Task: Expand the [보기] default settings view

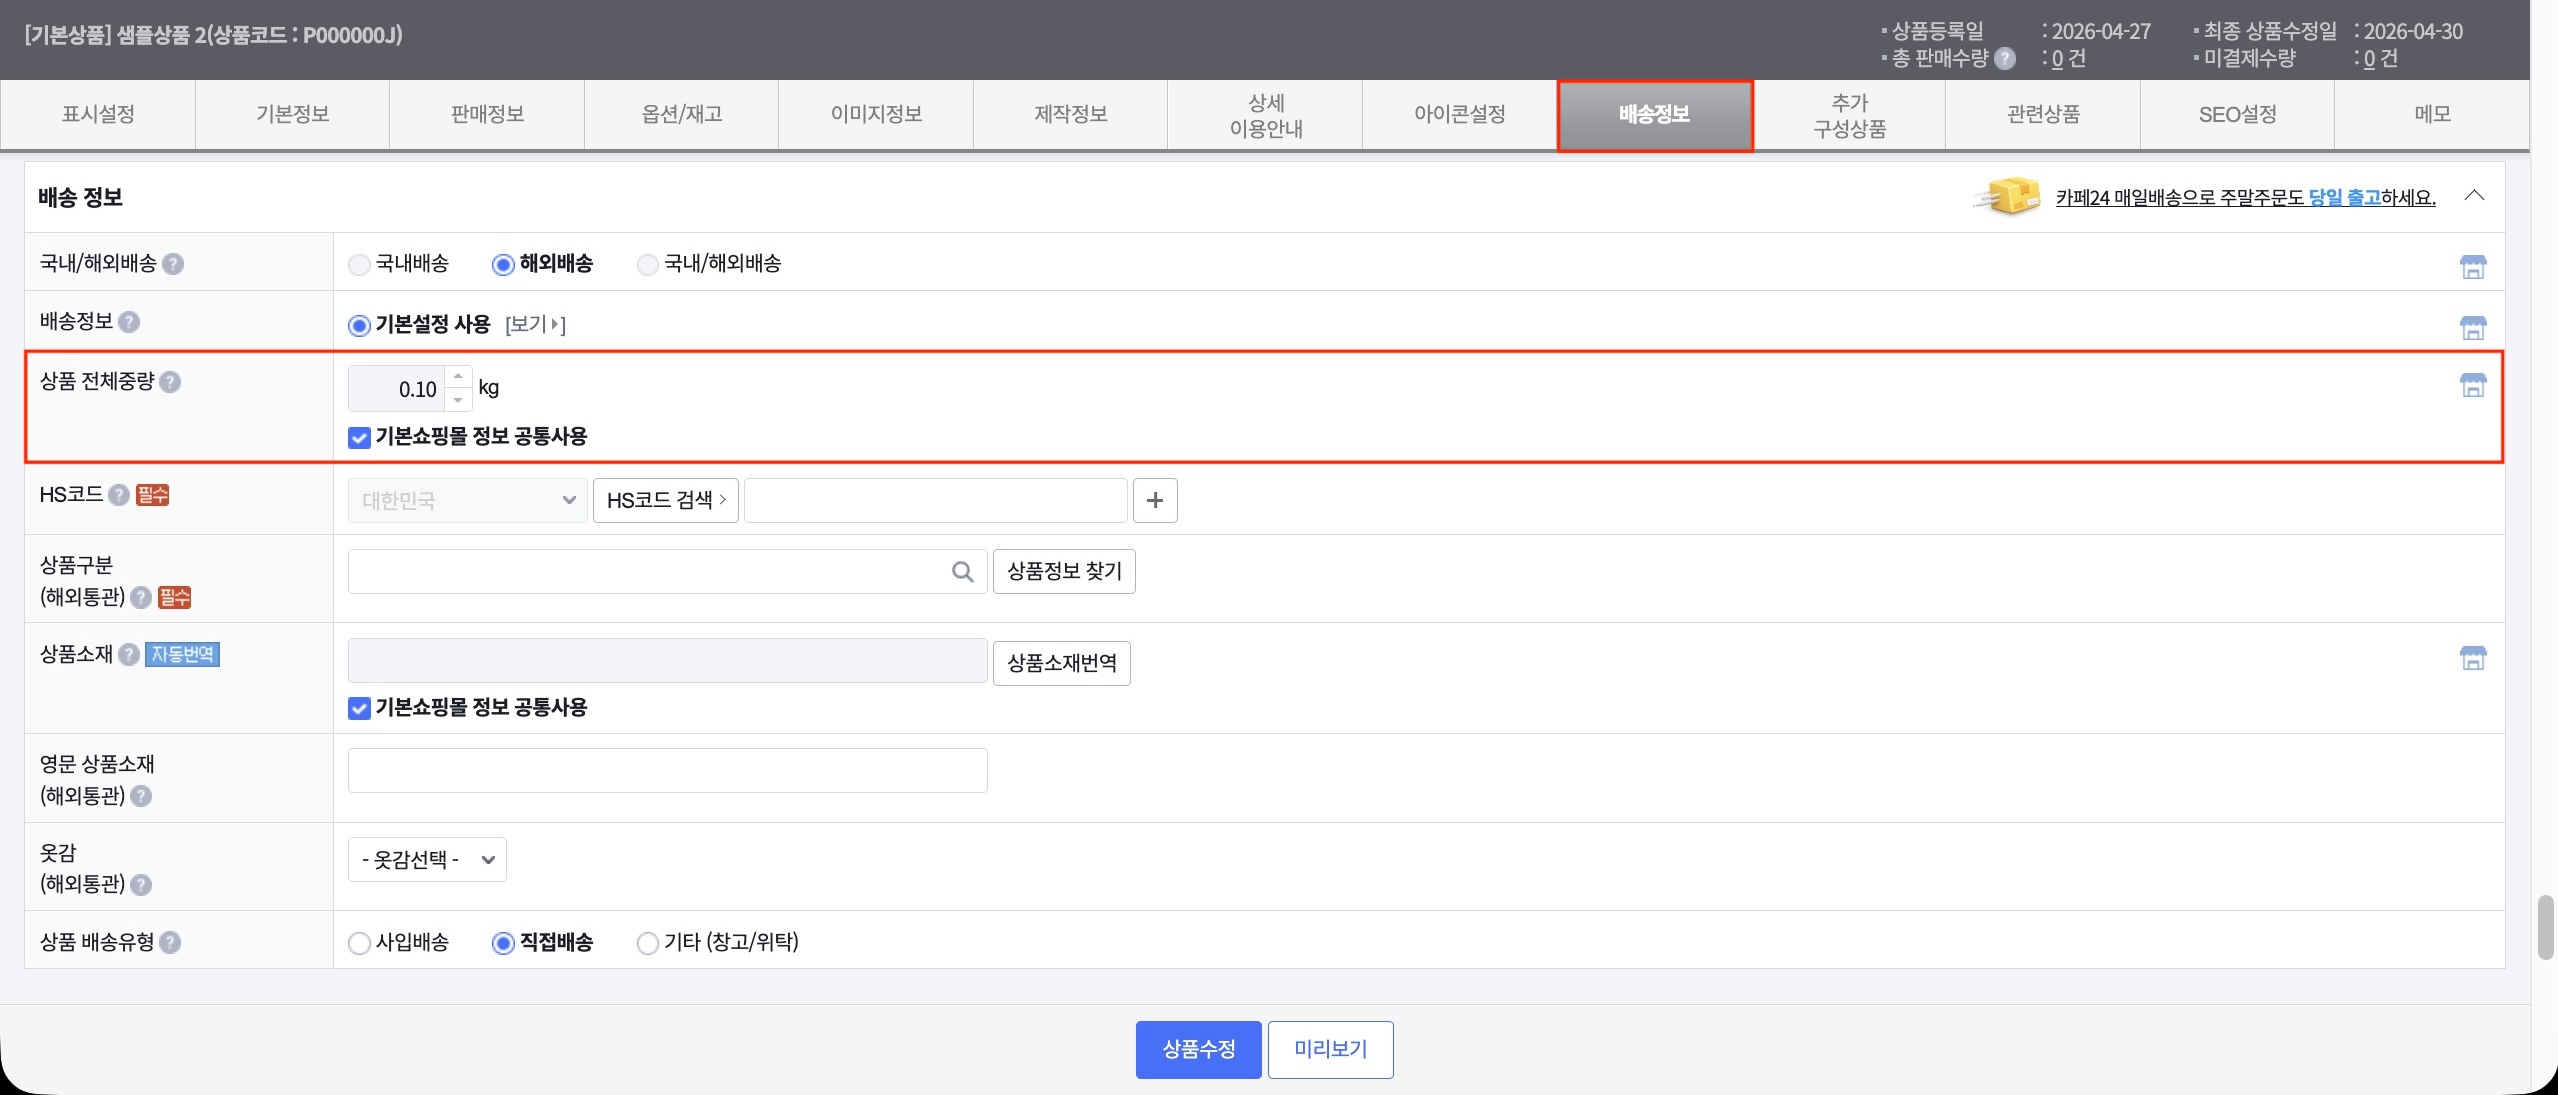Action: (x=535, y=324)
